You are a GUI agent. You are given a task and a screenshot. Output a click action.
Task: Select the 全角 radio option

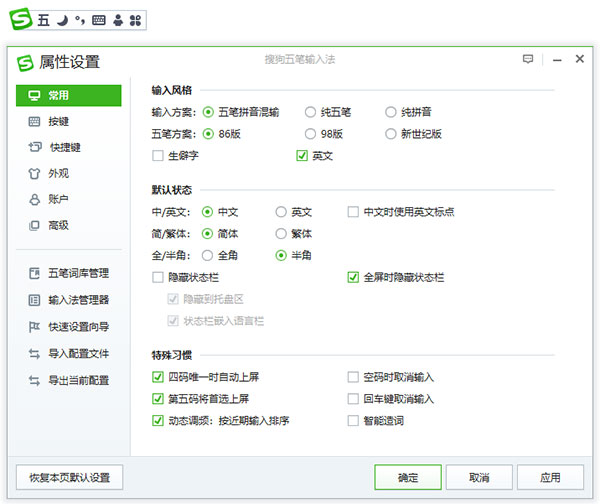click(x=207, y=256)
